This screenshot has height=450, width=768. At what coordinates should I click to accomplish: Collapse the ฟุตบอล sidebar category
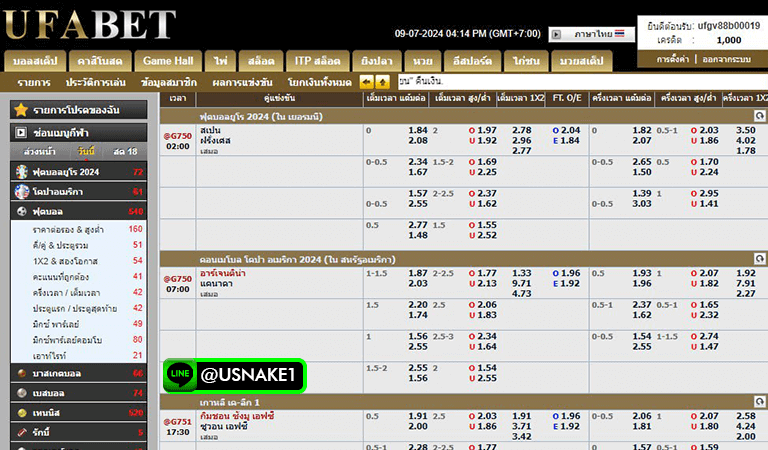[78, 212]
